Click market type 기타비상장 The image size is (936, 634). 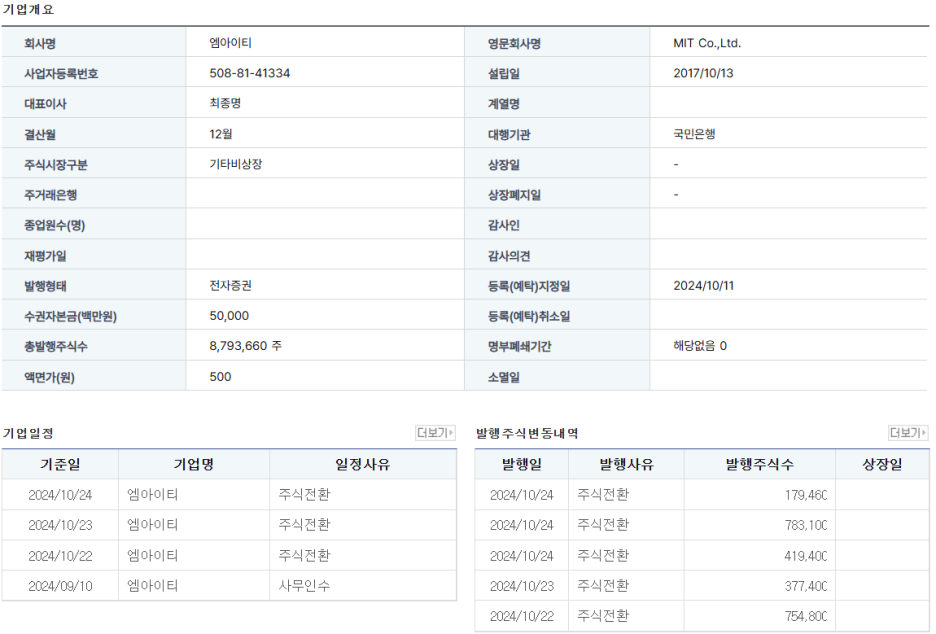coord(236,164)
